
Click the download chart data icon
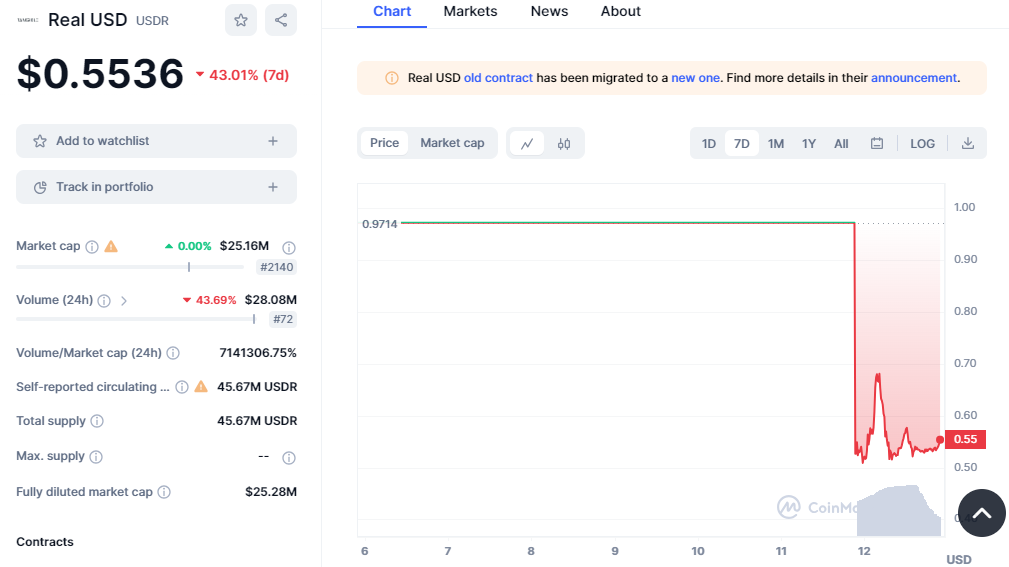pyautogui.click(x=967, y=144)
